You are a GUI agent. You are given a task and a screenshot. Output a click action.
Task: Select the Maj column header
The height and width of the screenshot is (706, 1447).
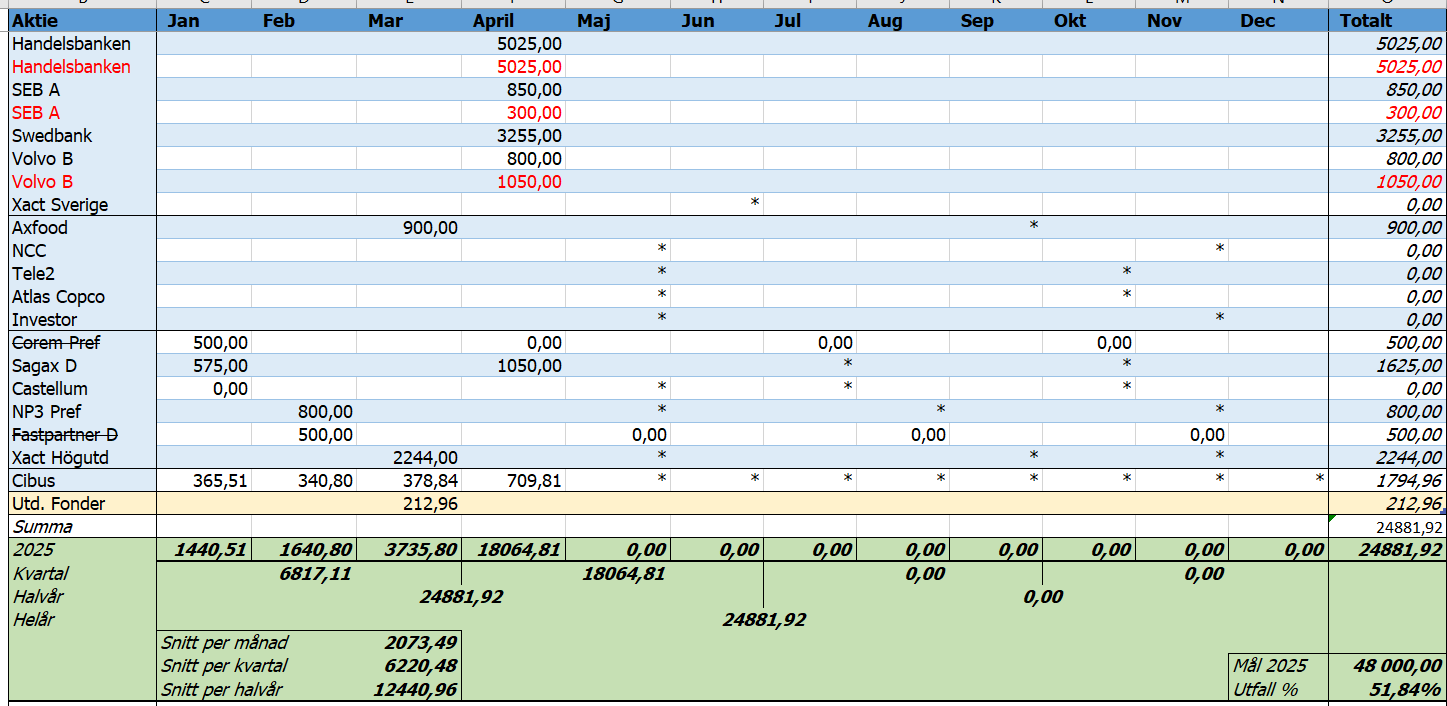(x=617, y=21)
